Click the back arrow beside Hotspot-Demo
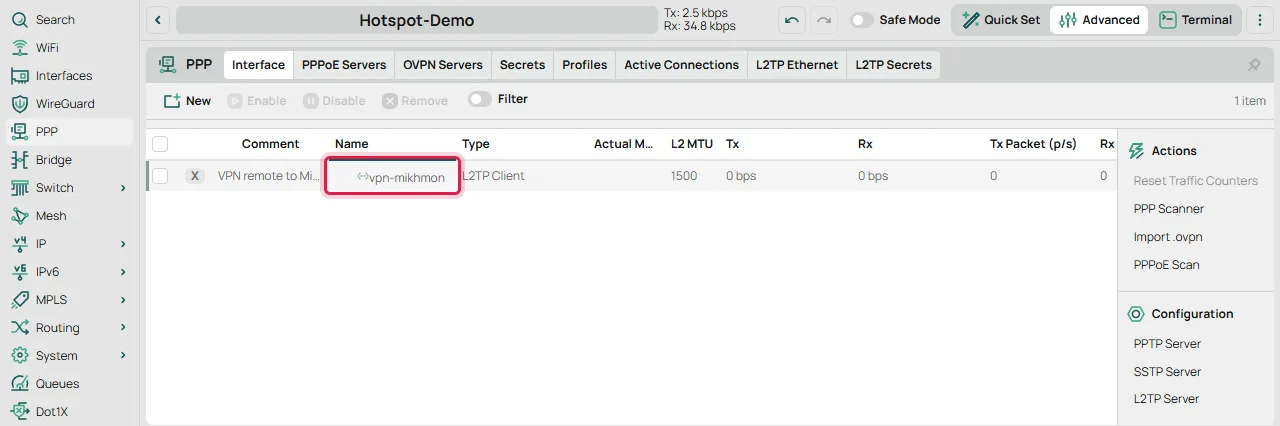This screenshot has width=1280, height=426. tap(159, 20)
